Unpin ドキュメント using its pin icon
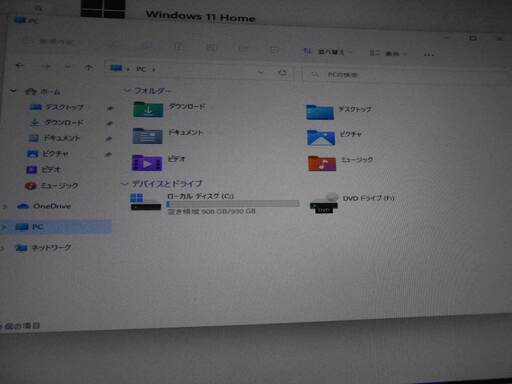The image size is (512, 384). [x=108, y=139]
